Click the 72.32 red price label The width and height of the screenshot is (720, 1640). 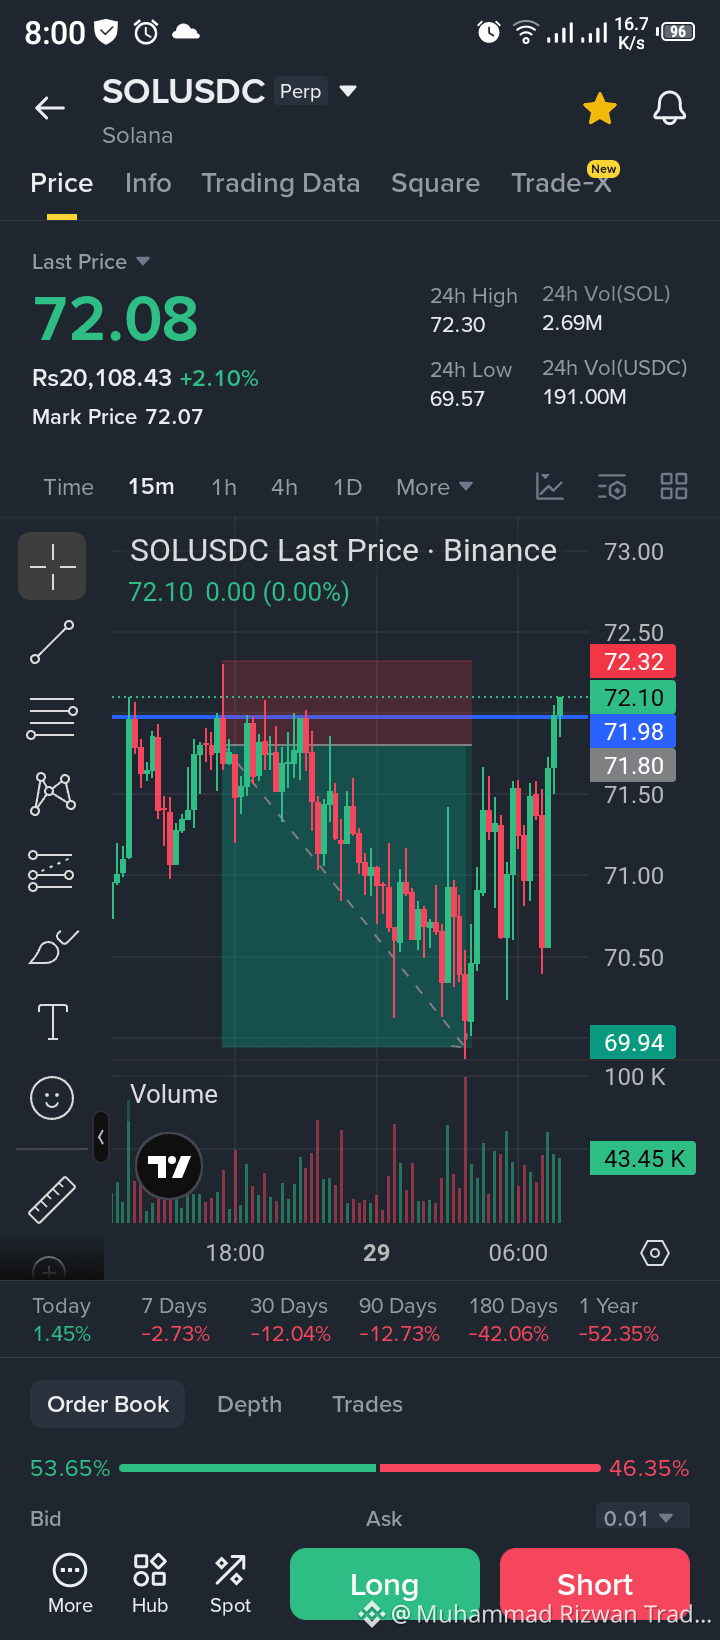click(x=634, y=661)
